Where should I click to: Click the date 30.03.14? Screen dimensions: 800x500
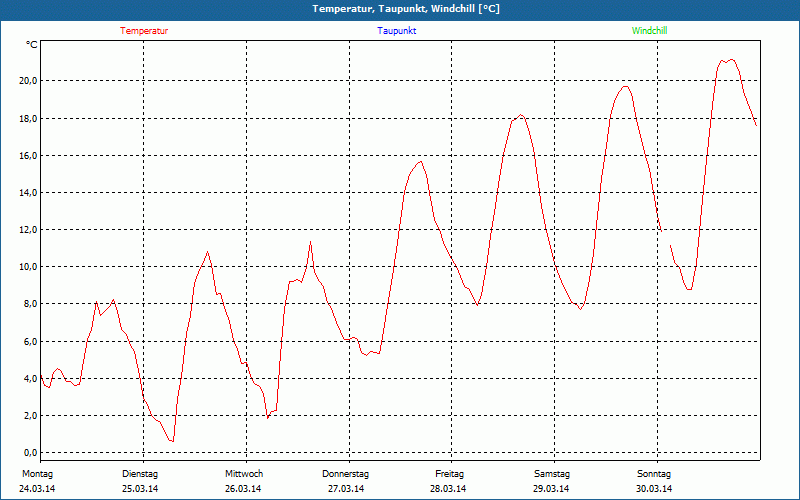point(654,489)
